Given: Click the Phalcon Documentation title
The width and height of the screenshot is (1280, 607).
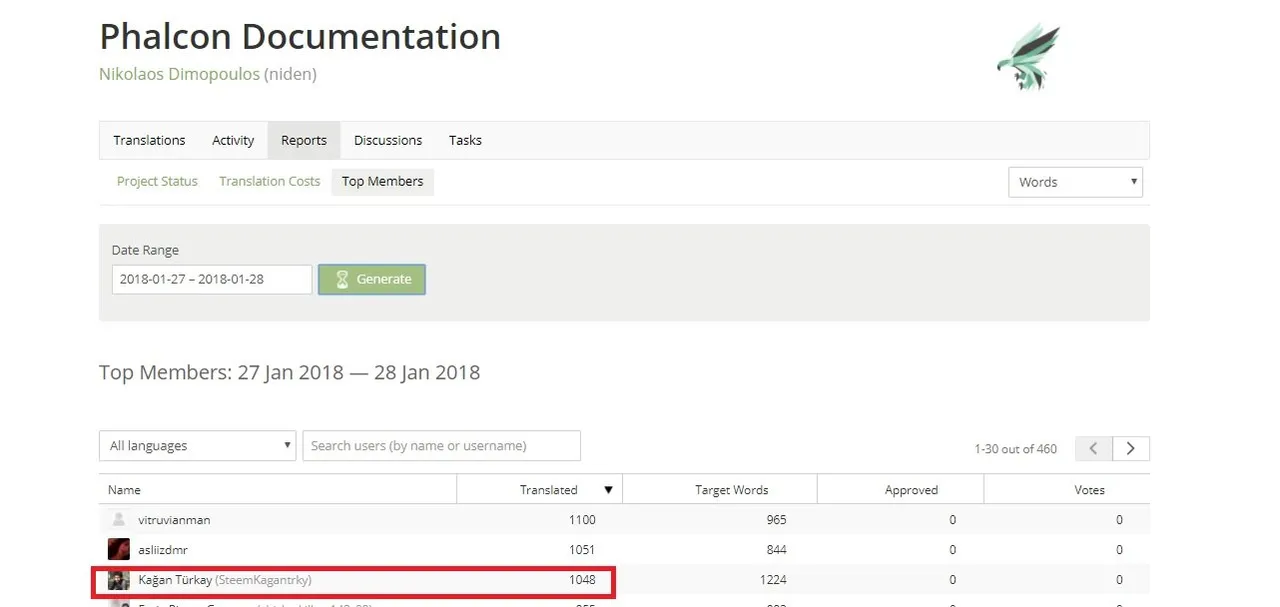Looking at the screenshot, I should tap(300, 37).
